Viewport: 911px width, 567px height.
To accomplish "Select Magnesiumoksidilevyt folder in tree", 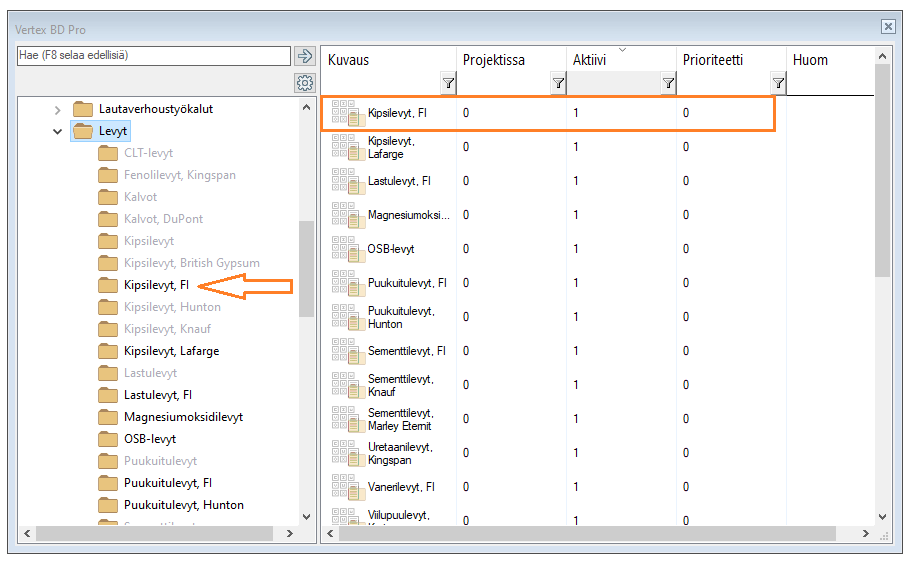I will [183, 417].
